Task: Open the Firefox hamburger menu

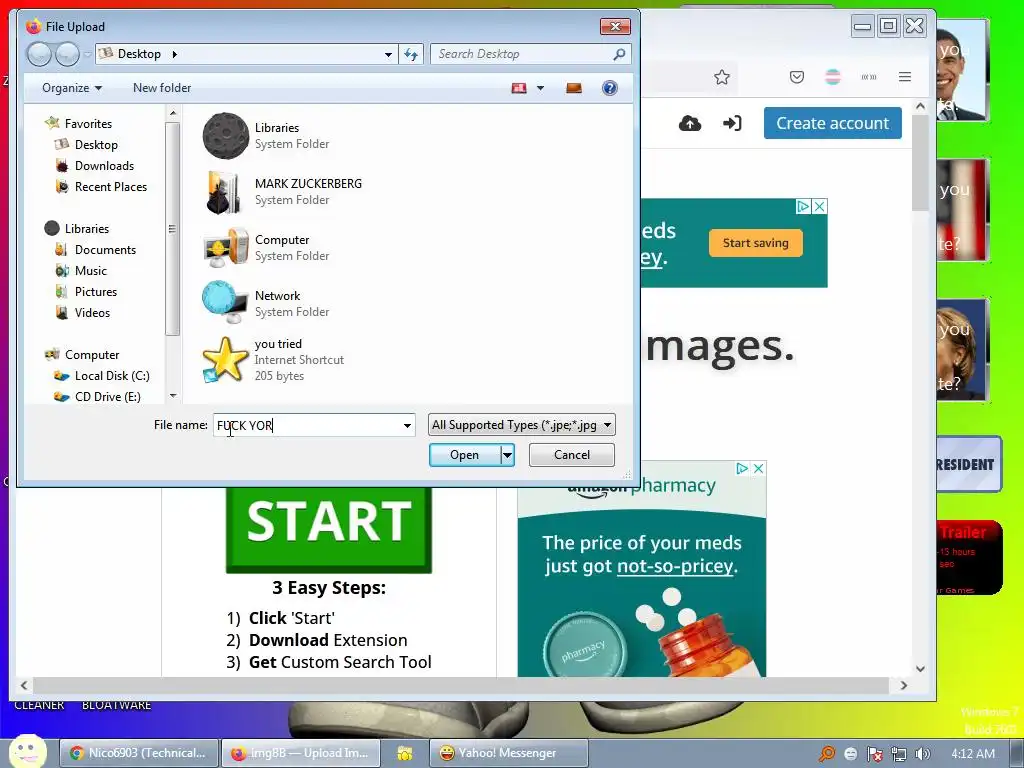Action: [x=904, y=77]
